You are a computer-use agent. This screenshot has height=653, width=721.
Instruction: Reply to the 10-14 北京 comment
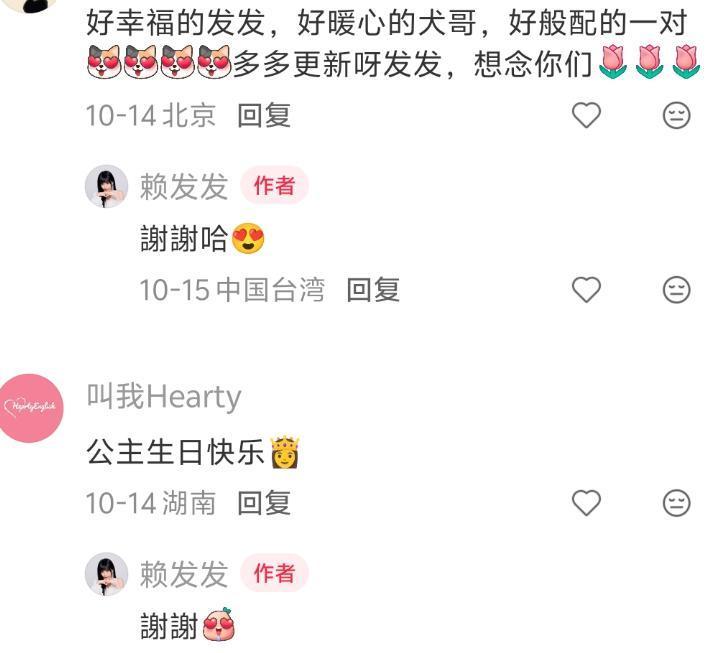264,115
